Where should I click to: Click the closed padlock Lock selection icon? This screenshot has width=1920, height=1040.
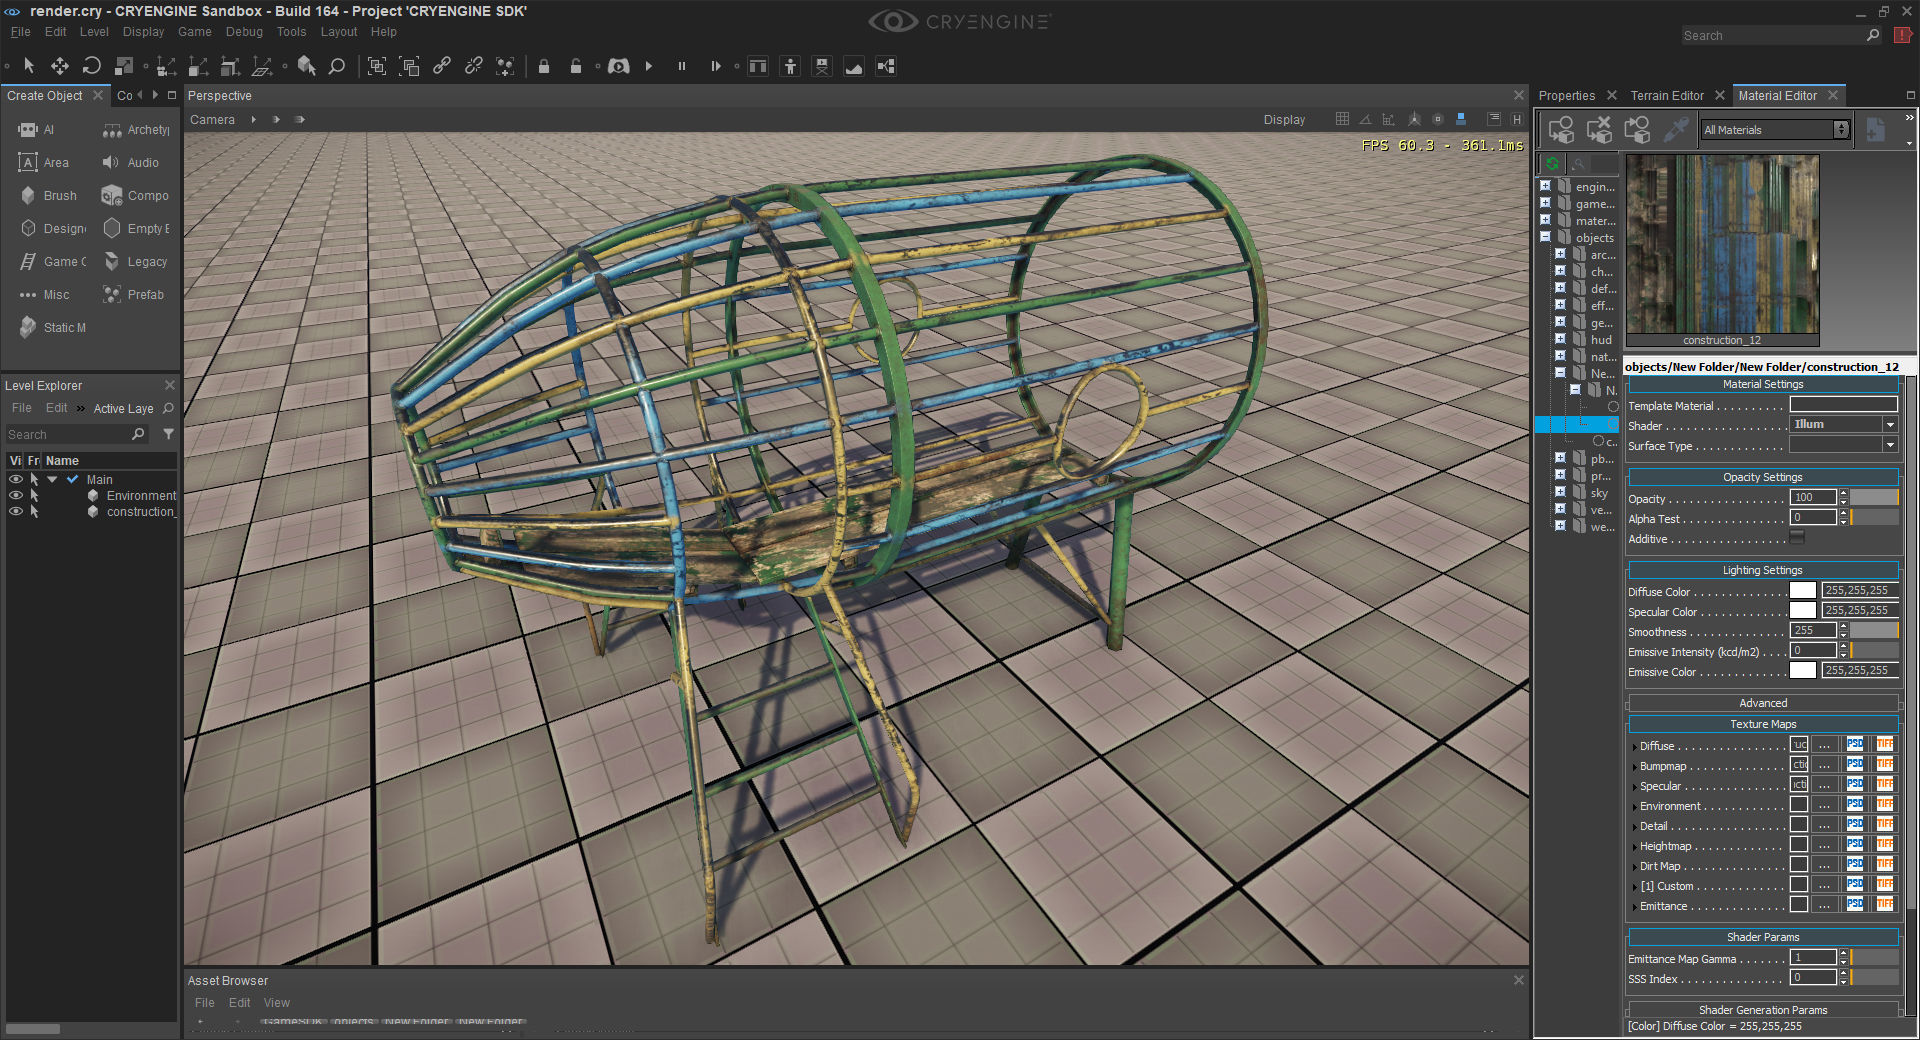pyautogui.click(x=544, y=66)
